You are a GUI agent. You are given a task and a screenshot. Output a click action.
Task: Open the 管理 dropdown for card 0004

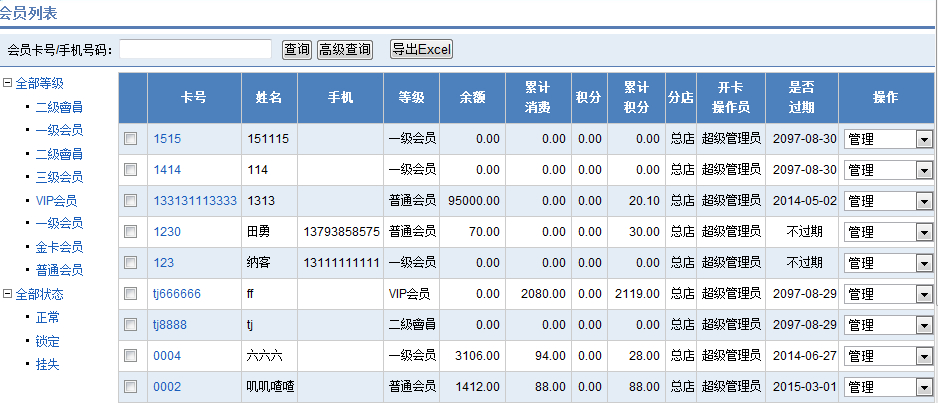tap(924, 356)
